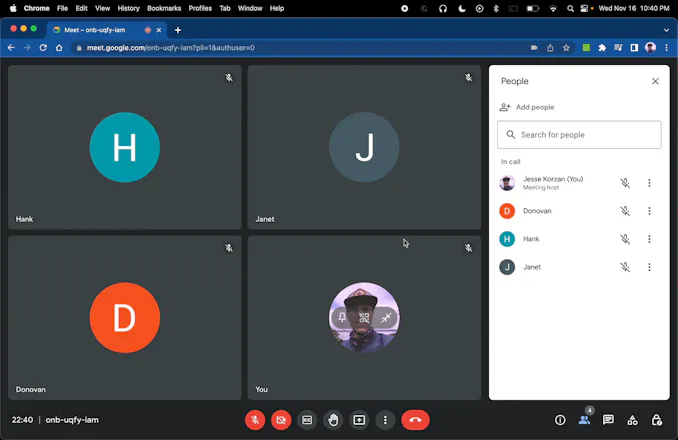The image size is (678, 440).
Task: Click Add people
Action: pyautogui.click(x=527, y=107)
